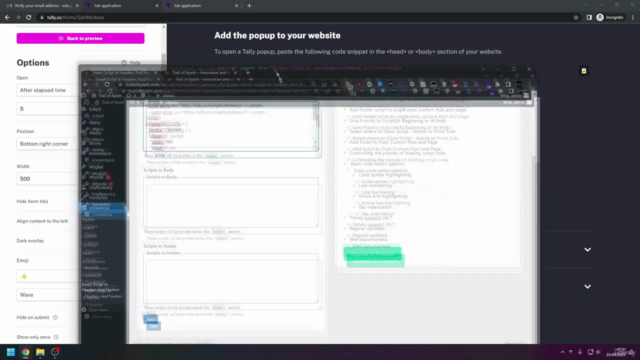This screenshot has width=640, height=360.
Task: Click the Align content to the left label
Action: (42, 221)
